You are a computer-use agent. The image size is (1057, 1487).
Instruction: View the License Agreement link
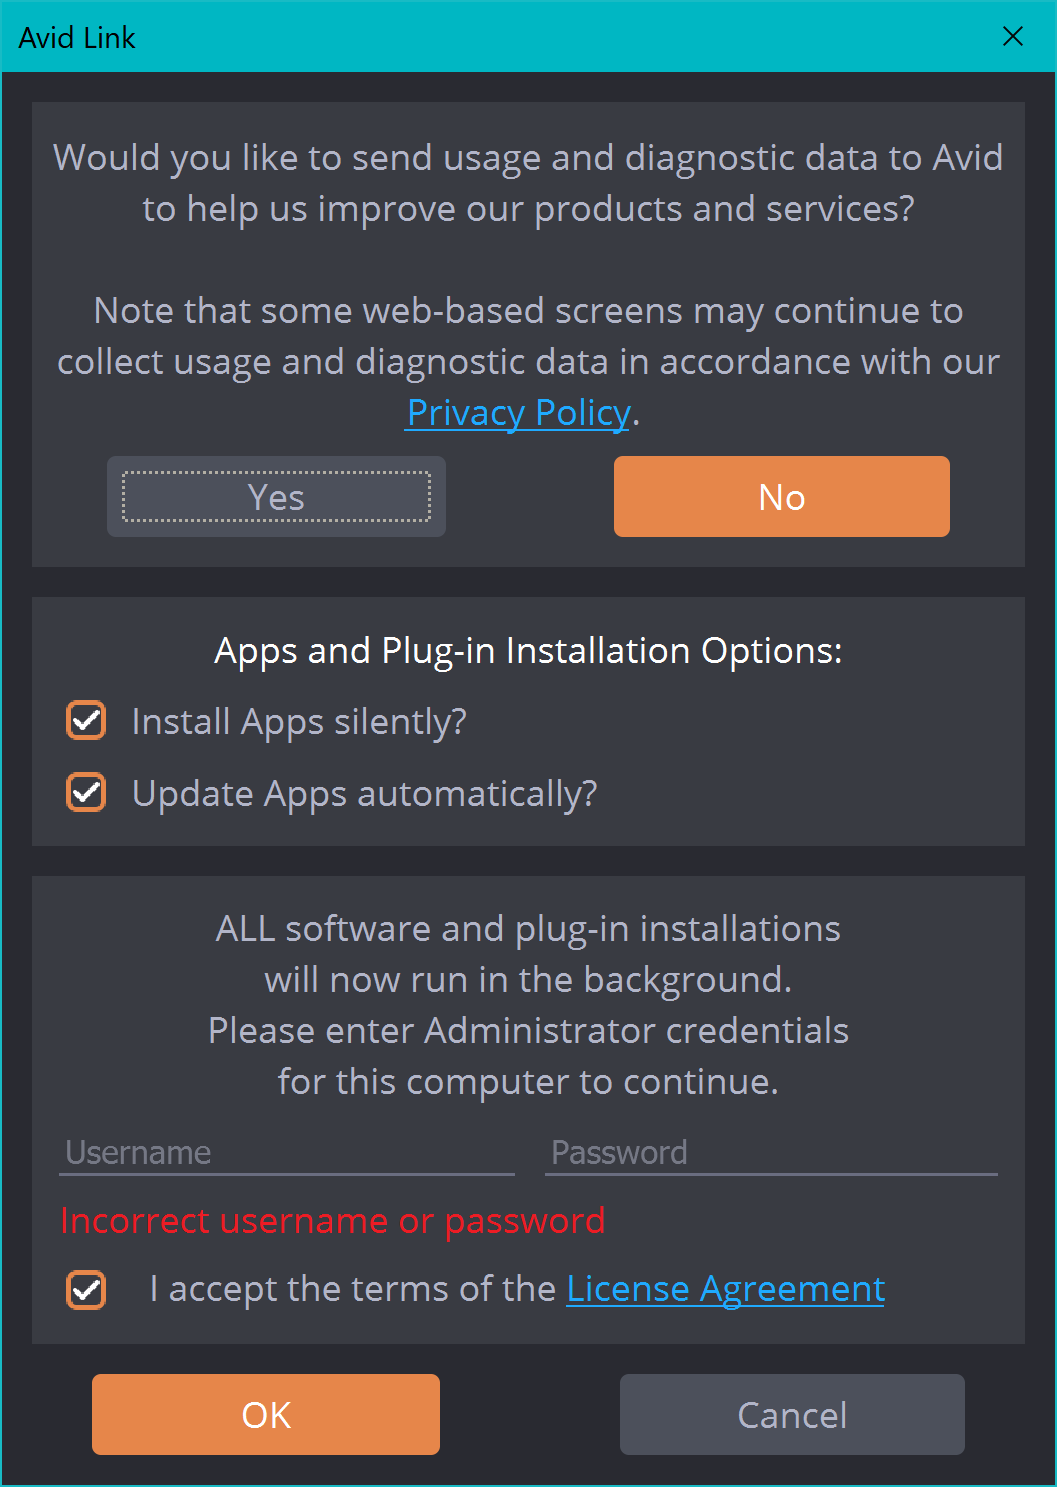pos(725,1289)
